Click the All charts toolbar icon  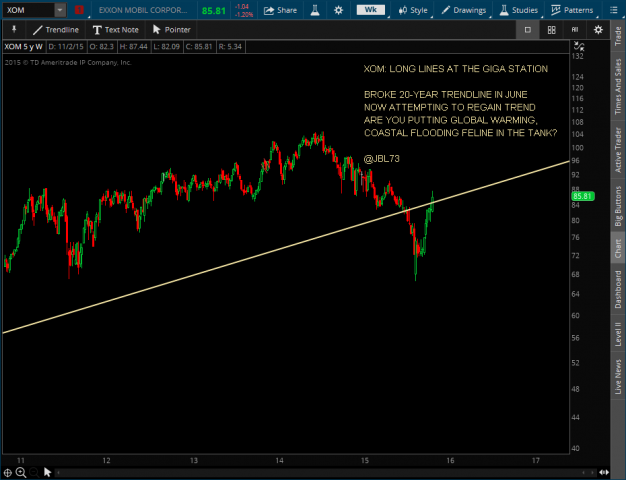575,30
